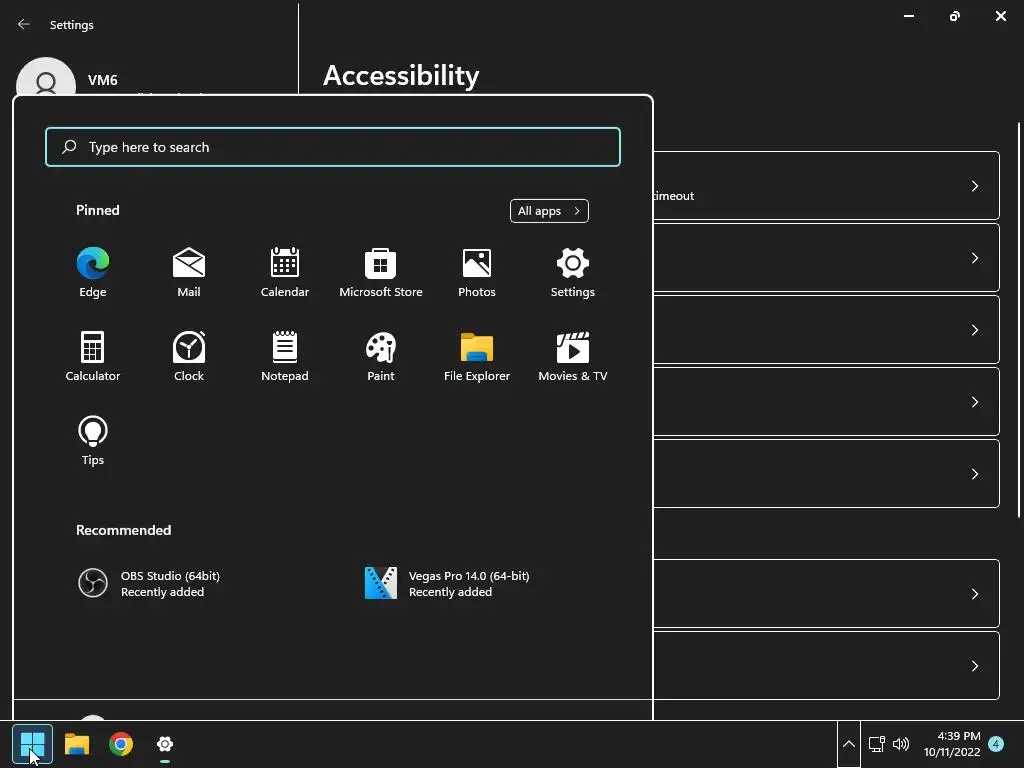Open the volume tray icon
The image size is (1024, 768).
901,744
